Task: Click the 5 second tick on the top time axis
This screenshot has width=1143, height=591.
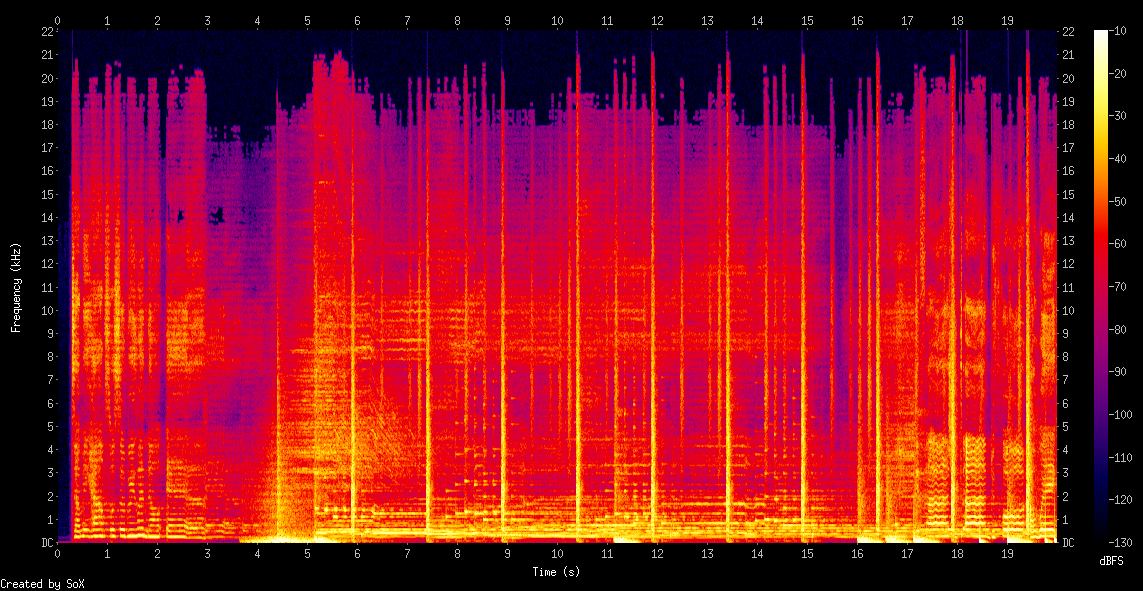Action: click(x=308, y=21)
